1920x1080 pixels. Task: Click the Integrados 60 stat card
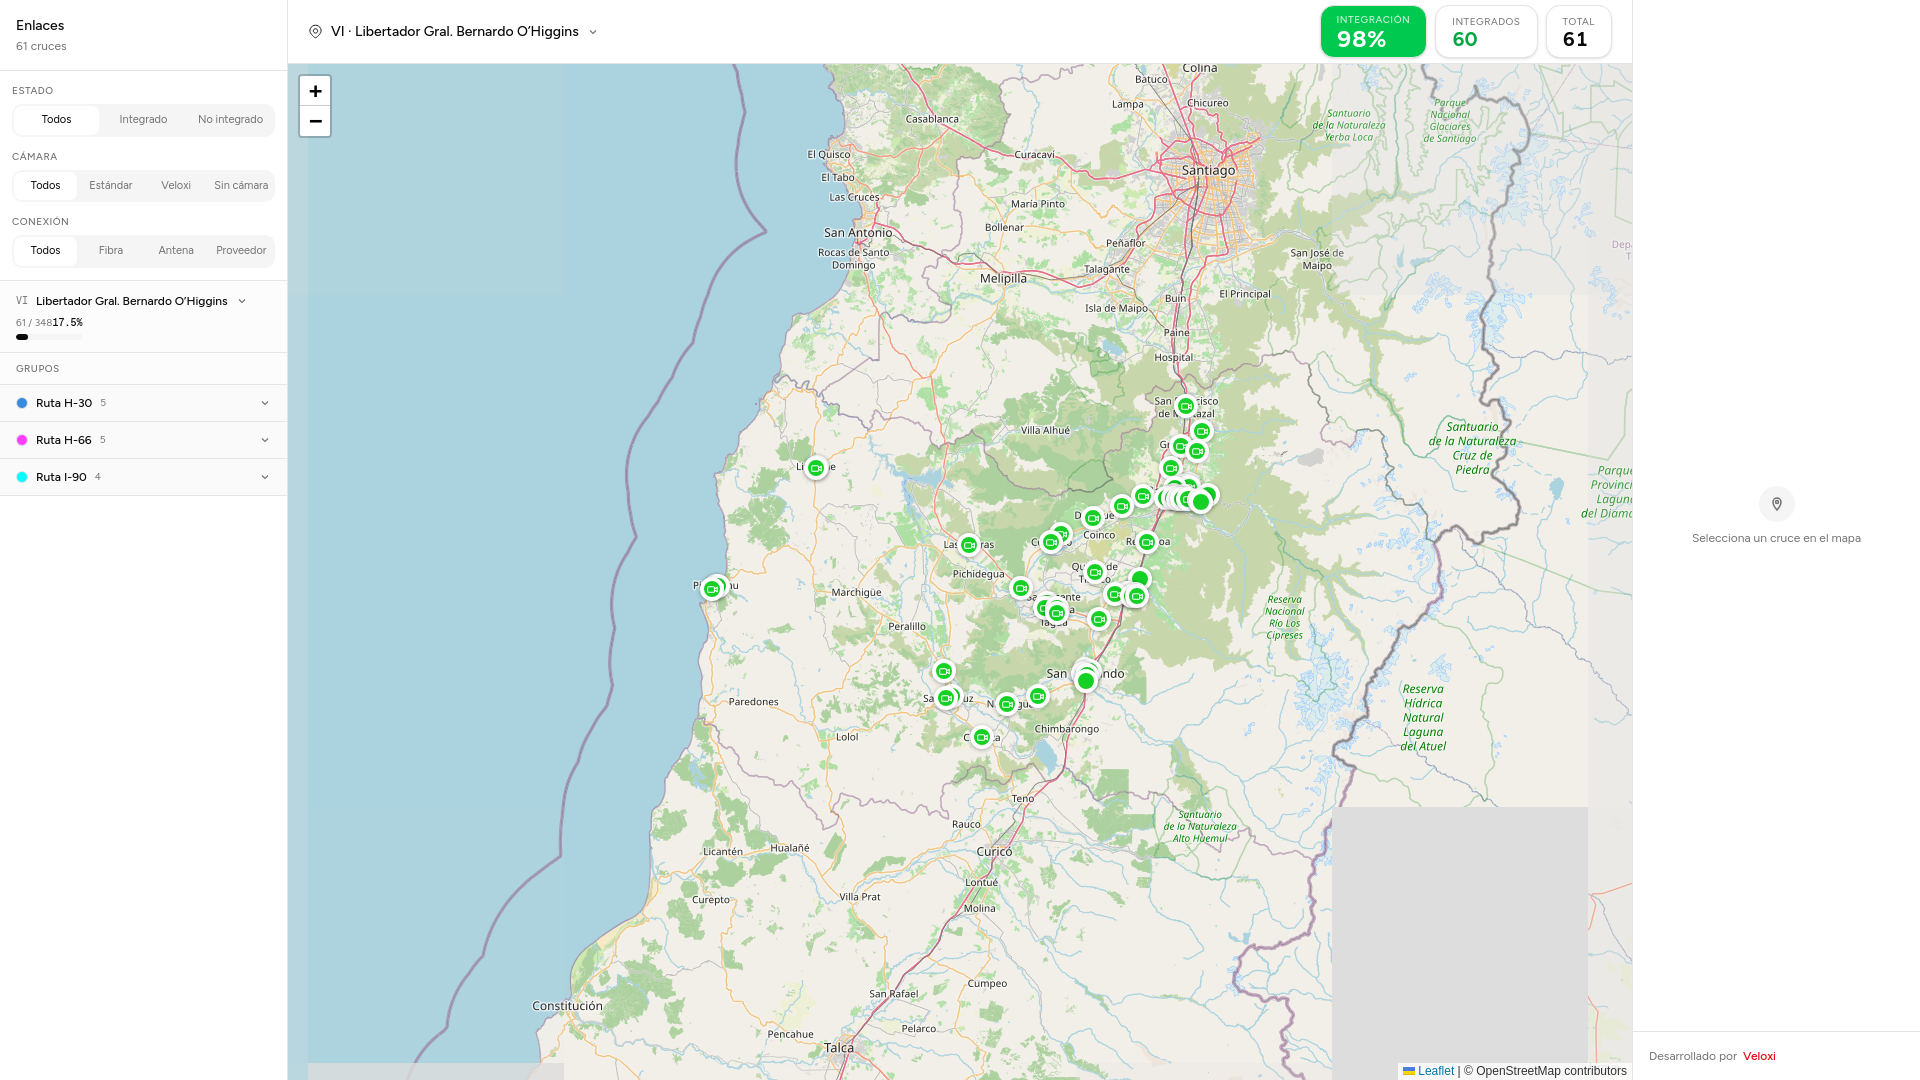point(1485,32)
